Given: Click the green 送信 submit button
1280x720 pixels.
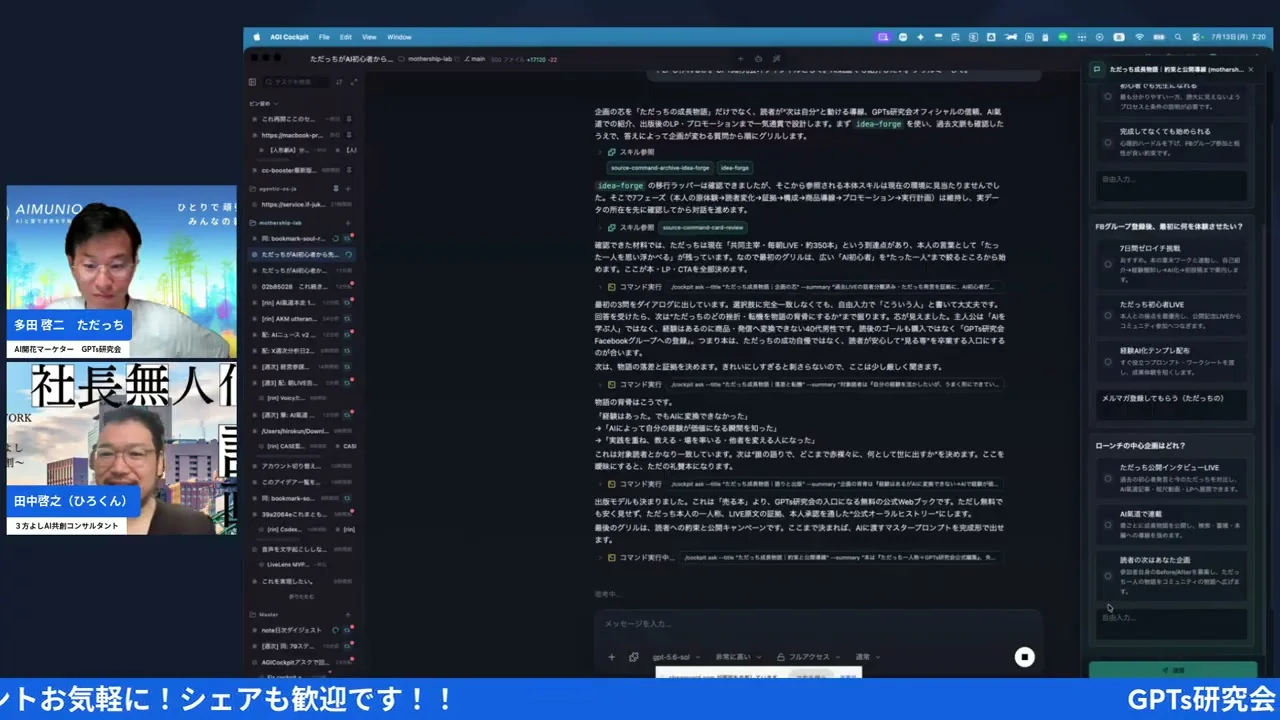Looking at the screenshot, I should coord(1172,670).
